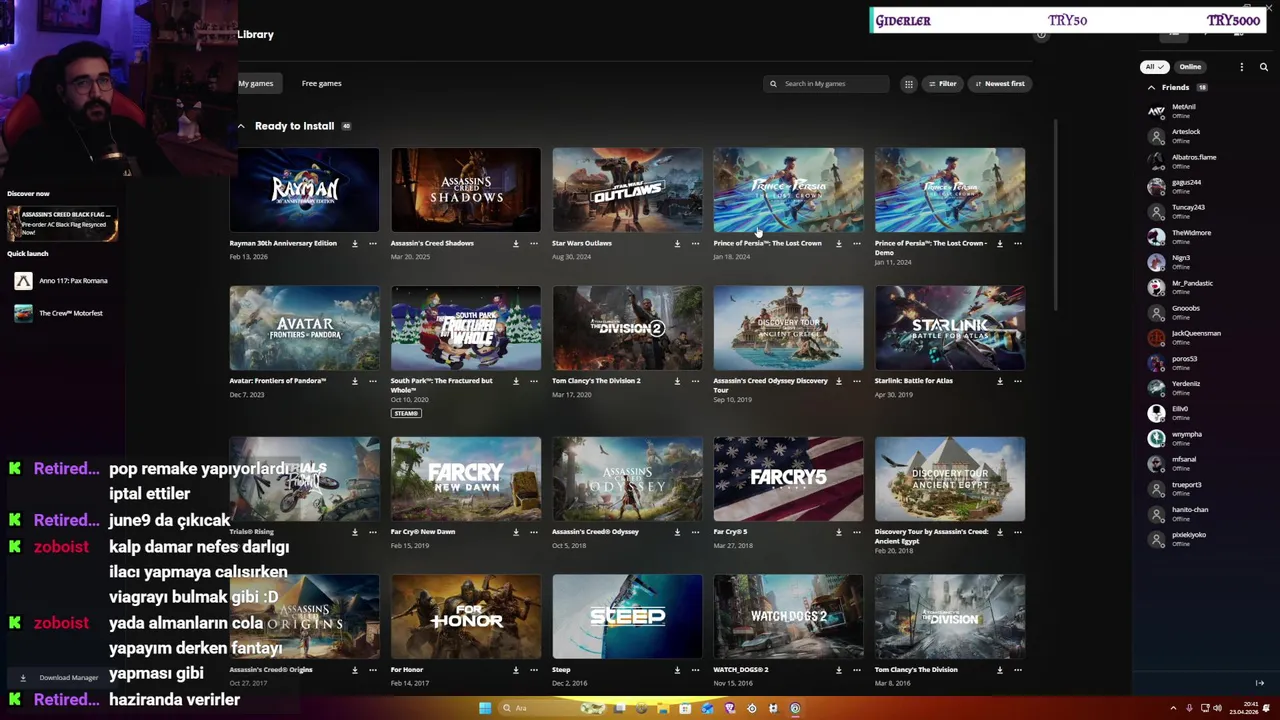Open volume control in system tray
The image size is (1280, 720).
click(1217, 709)
